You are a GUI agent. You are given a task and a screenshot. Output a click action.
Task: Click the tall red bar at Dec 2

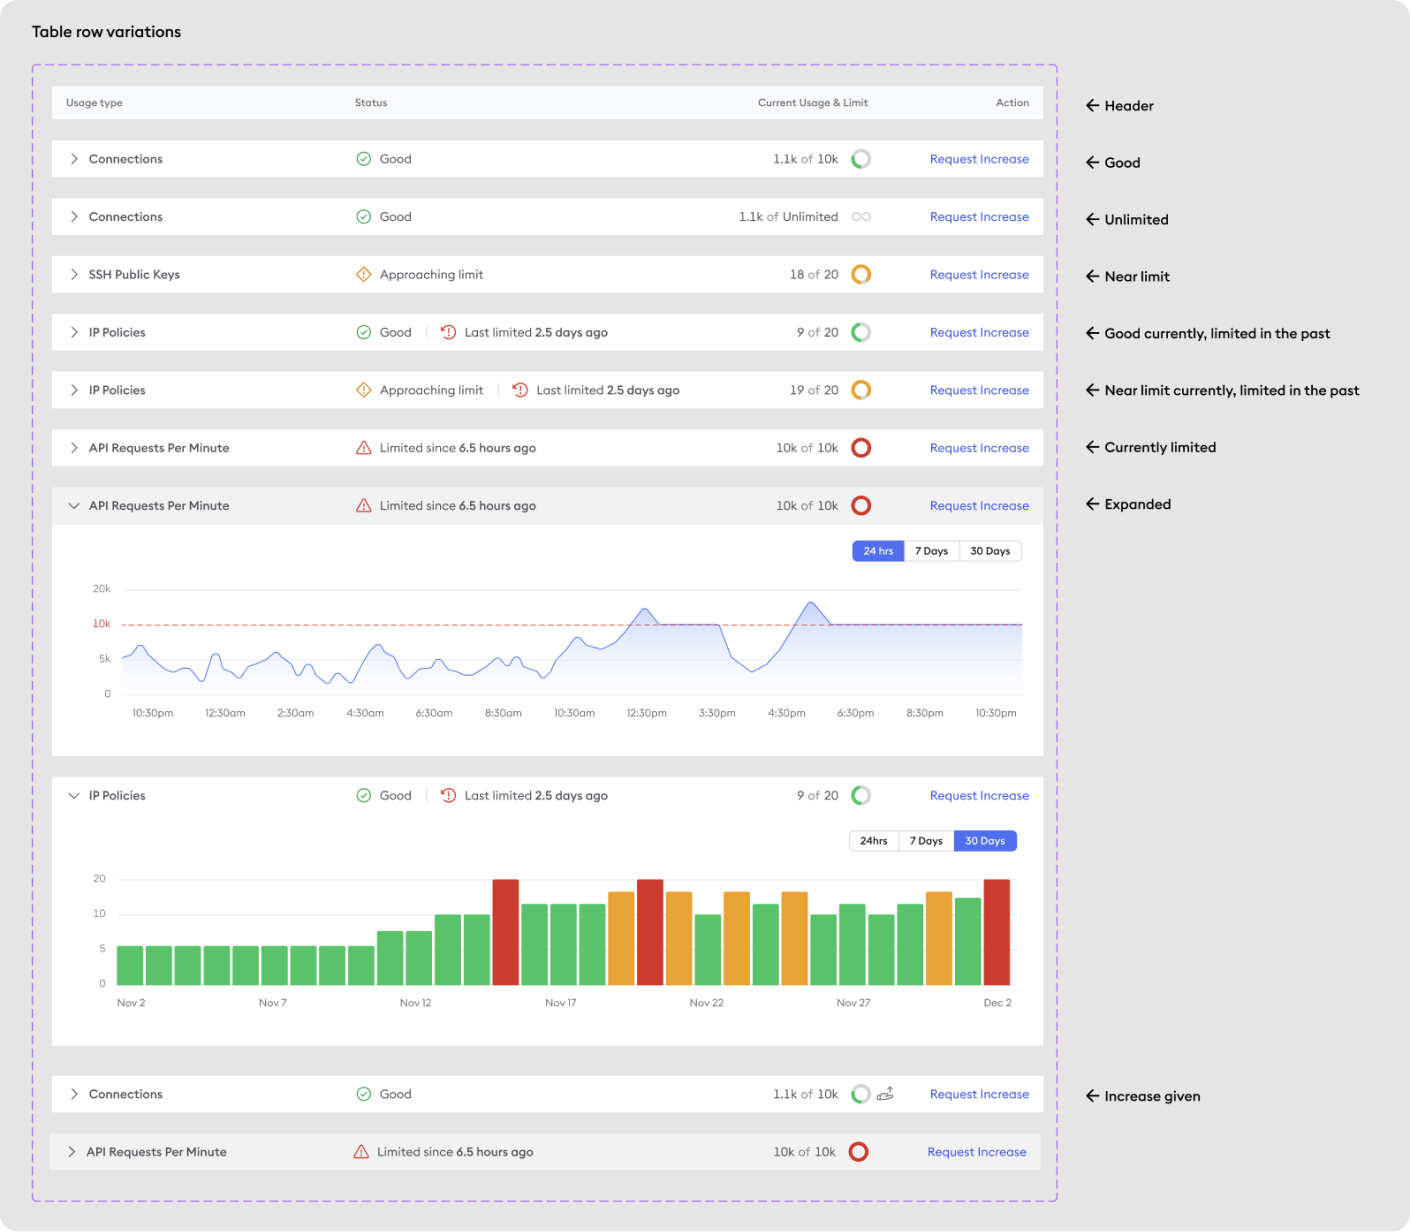pyautogui.click(x=997, y=932)
